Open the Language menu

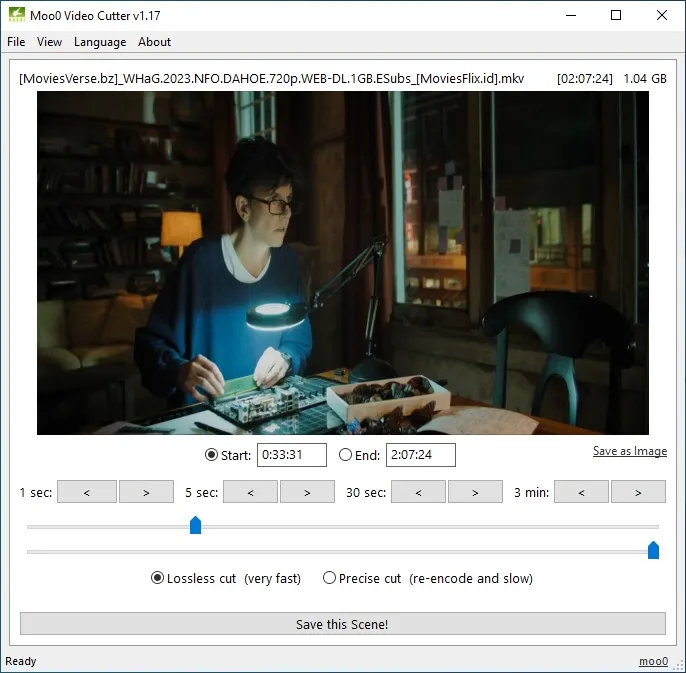(x=100, y=42)
